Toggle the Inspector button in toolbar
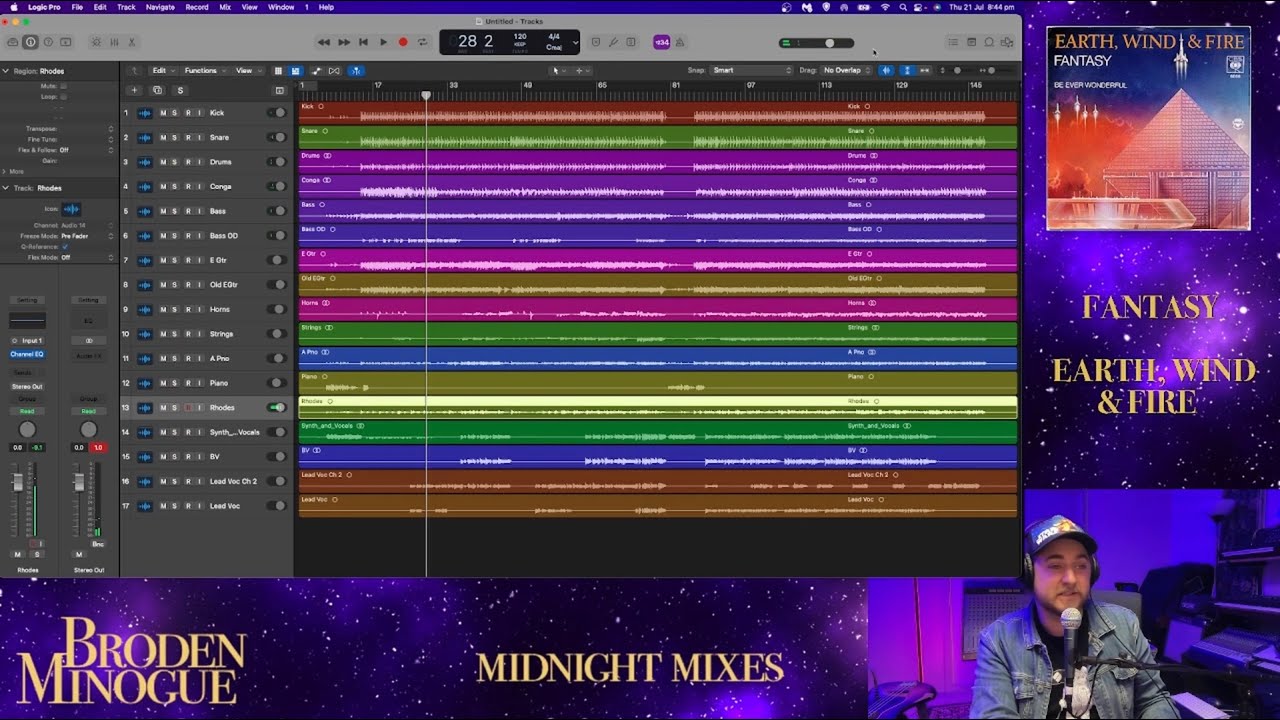The height and width of the screenshot is (720, 1280). tap(30, 42)
